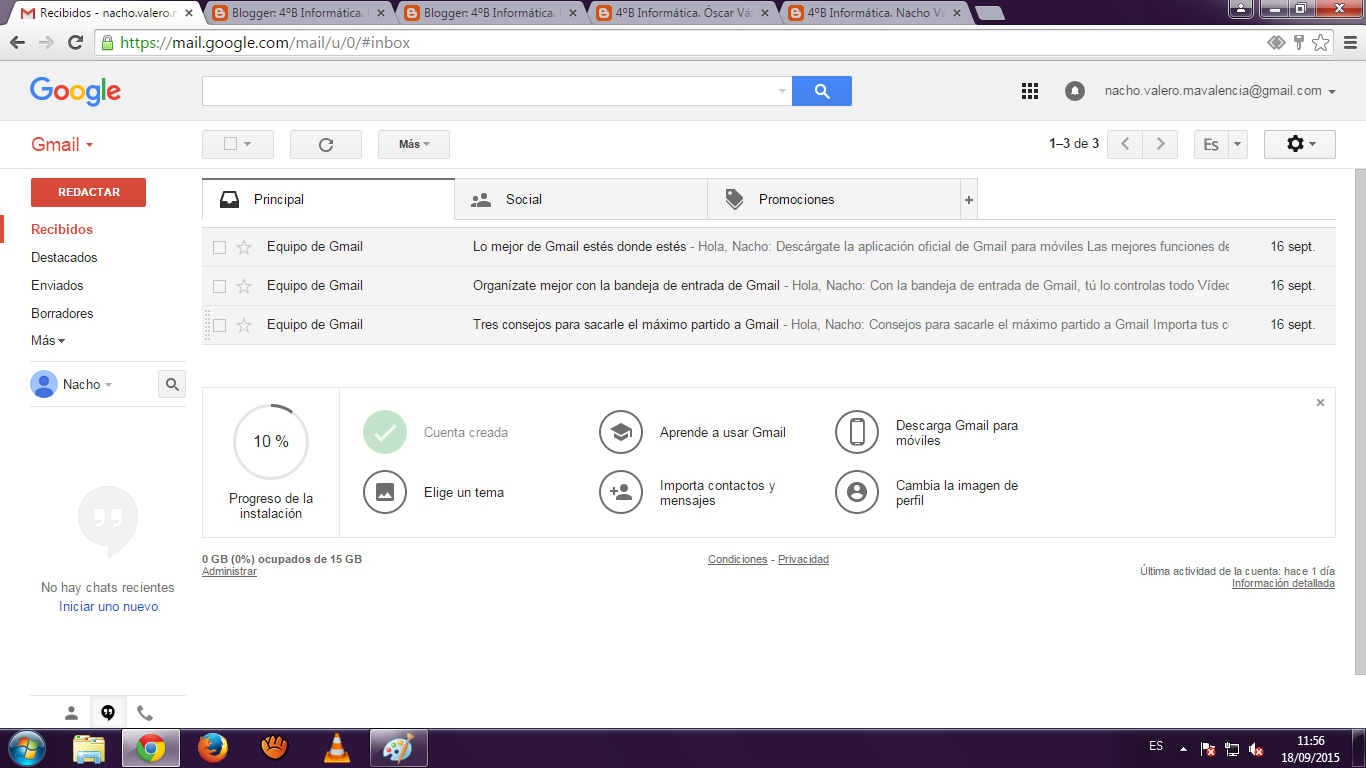The width and height of the screenshot is (1366, 768).
Task: Click the Descarga Gmail para móviles icon
Action: click(857, 432)
